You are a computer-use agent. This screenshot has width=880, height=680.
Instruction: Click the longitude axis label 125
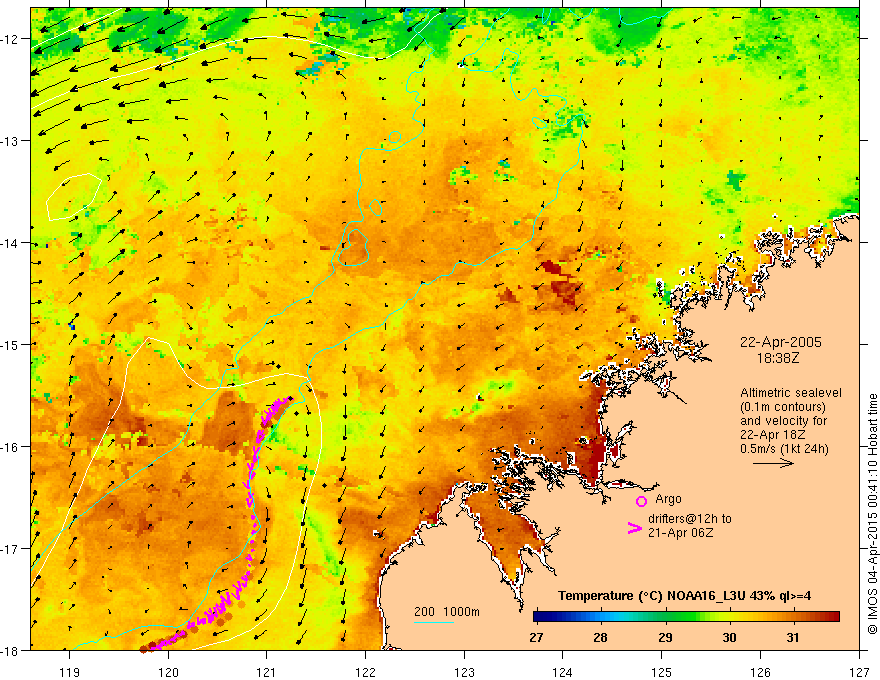pyautogui.click(x=662, y=672)
